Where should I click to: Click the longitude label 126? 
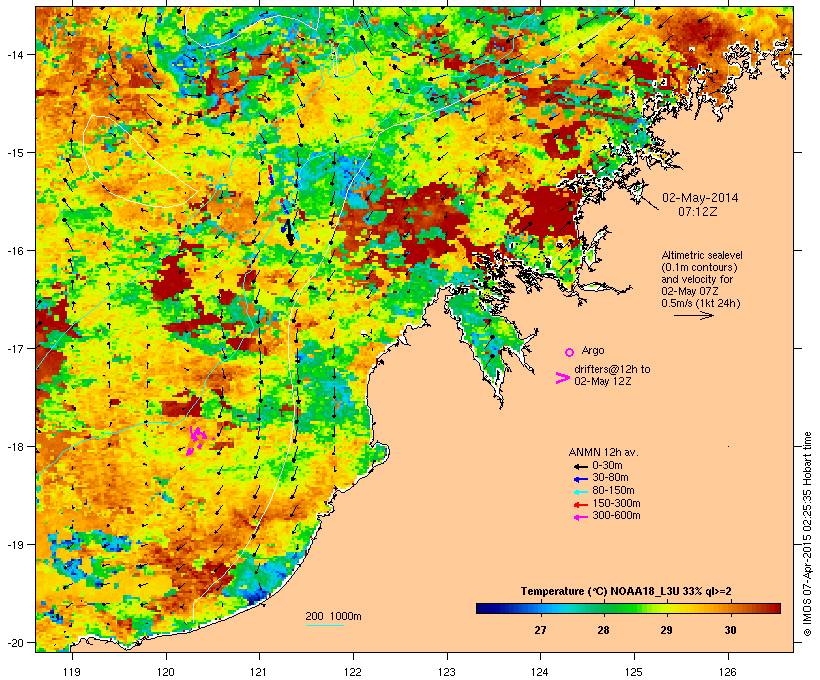tap(728, 672)
